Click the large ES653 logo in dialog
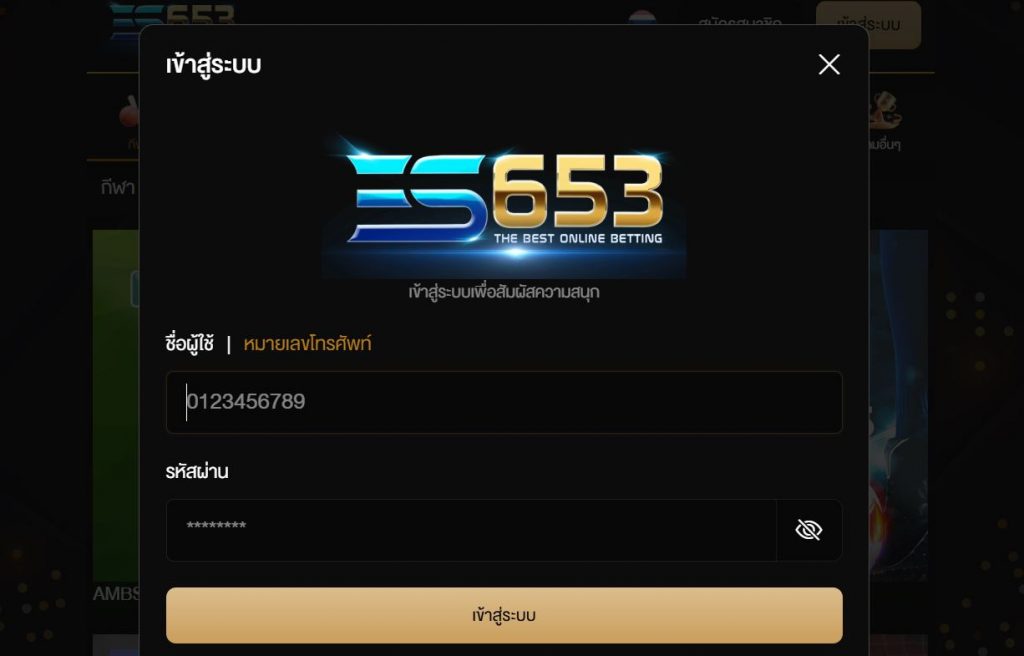 click(504, 206)
